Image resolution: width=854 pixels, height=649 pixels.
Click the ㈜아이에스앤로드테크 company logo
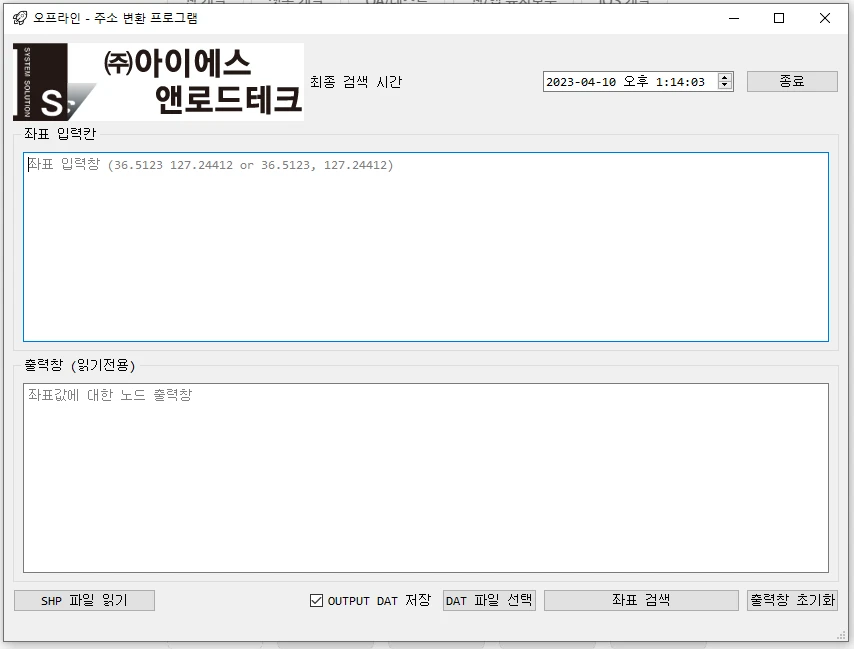coord(155,75)
